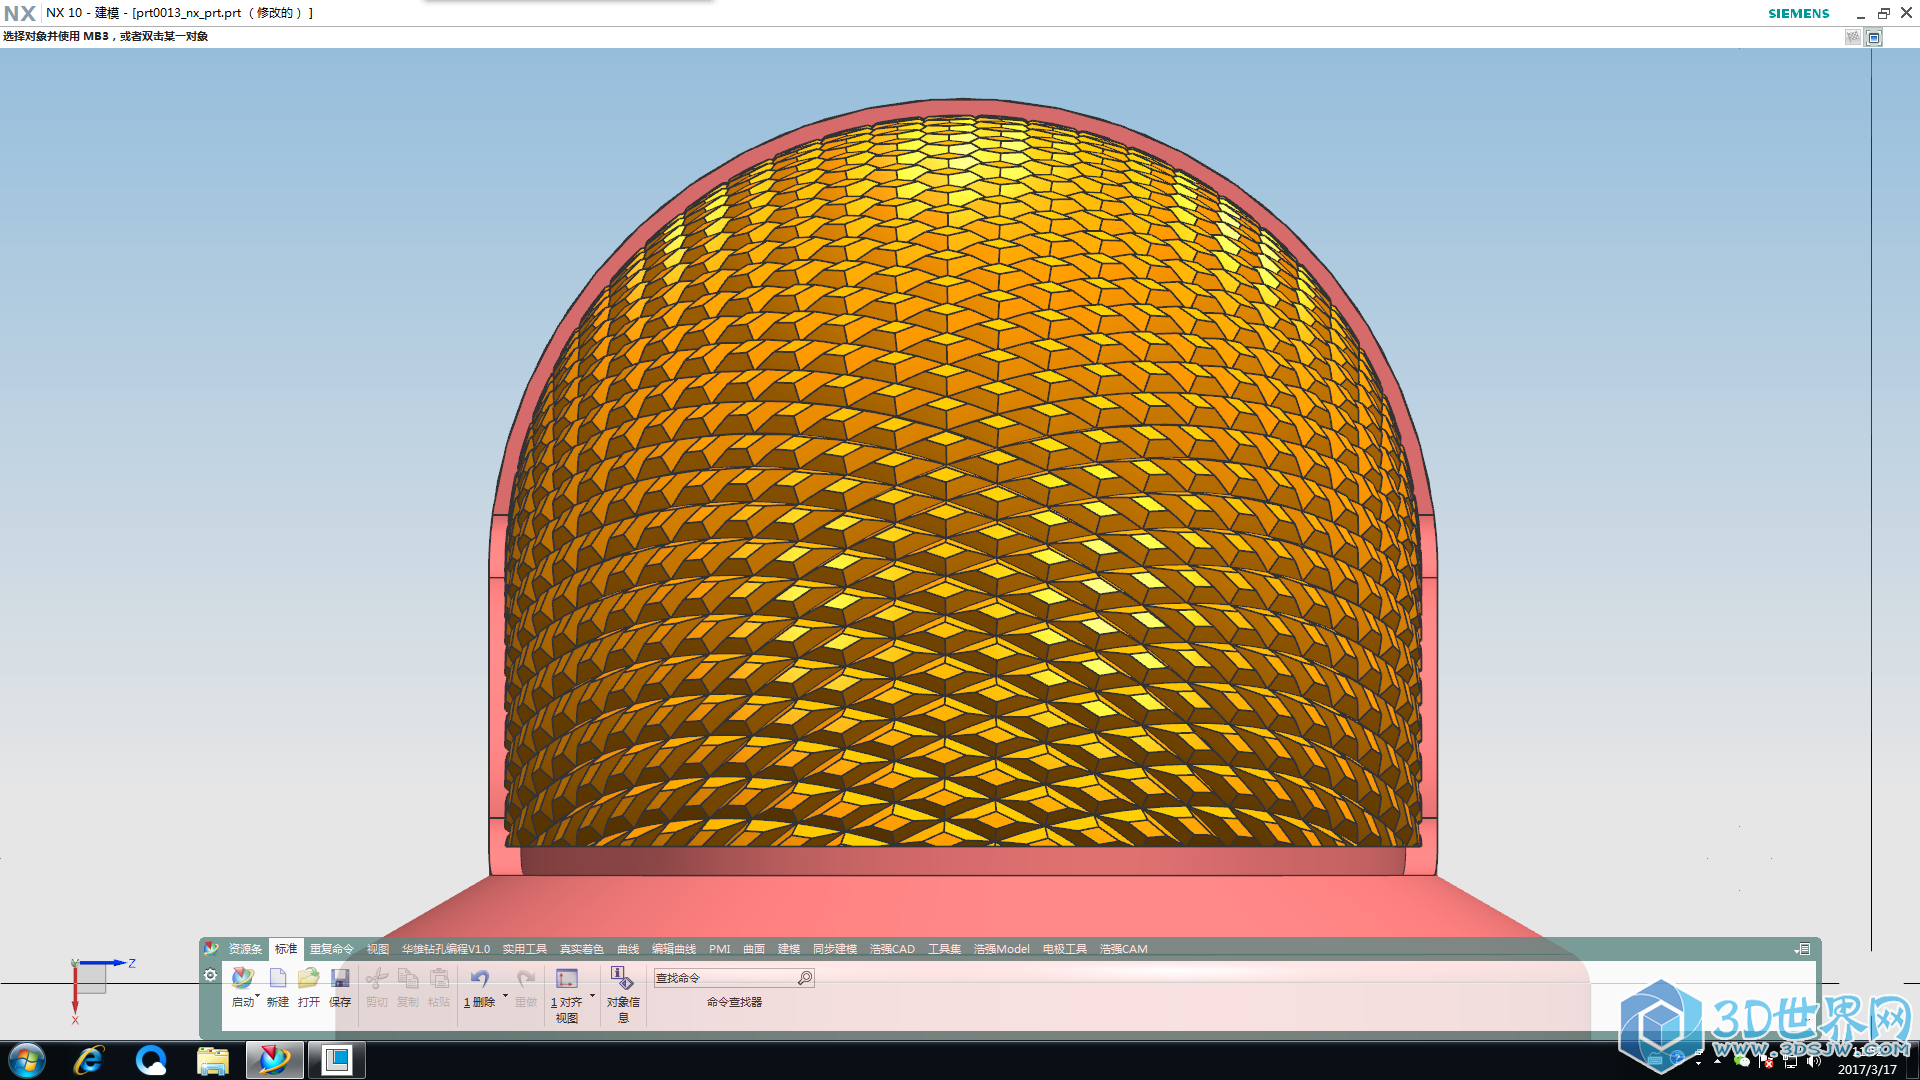Click the 打开 (Open) folder icon
The image size is (1920, 1080).
coord(308,978)
